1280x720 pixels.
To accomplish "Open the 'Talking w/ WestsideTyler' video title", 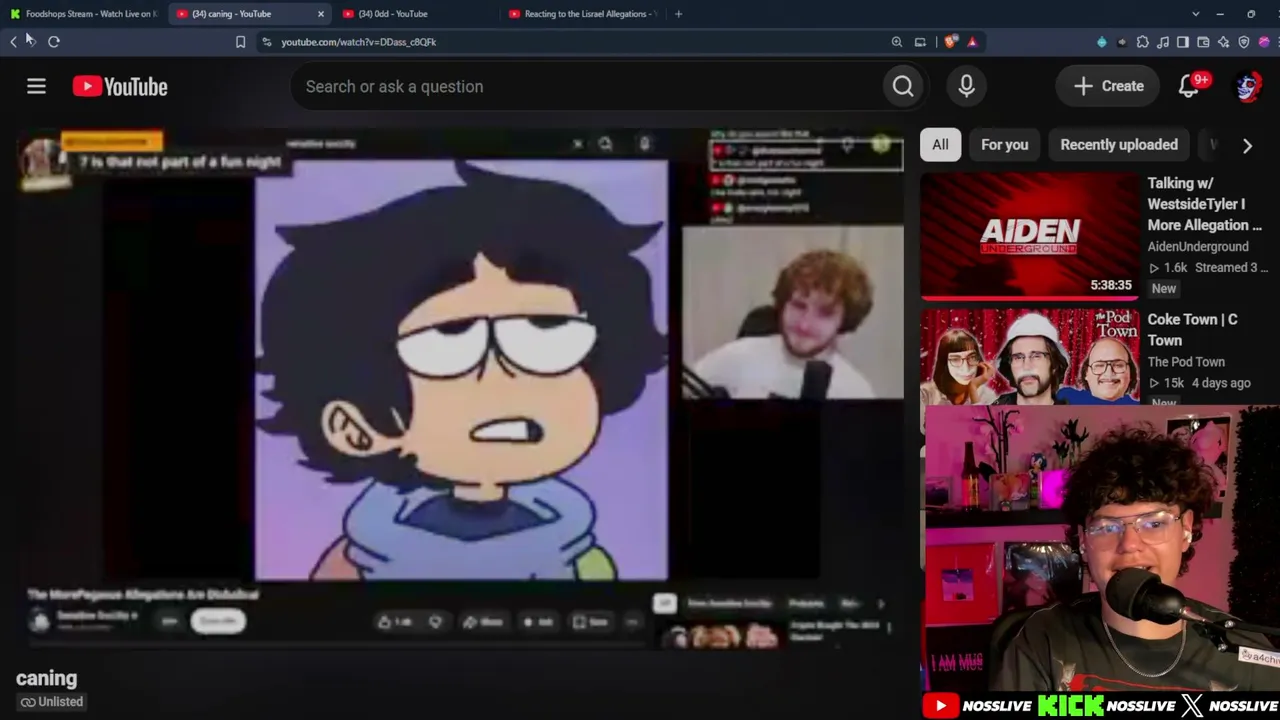I will pos(1204,204).
